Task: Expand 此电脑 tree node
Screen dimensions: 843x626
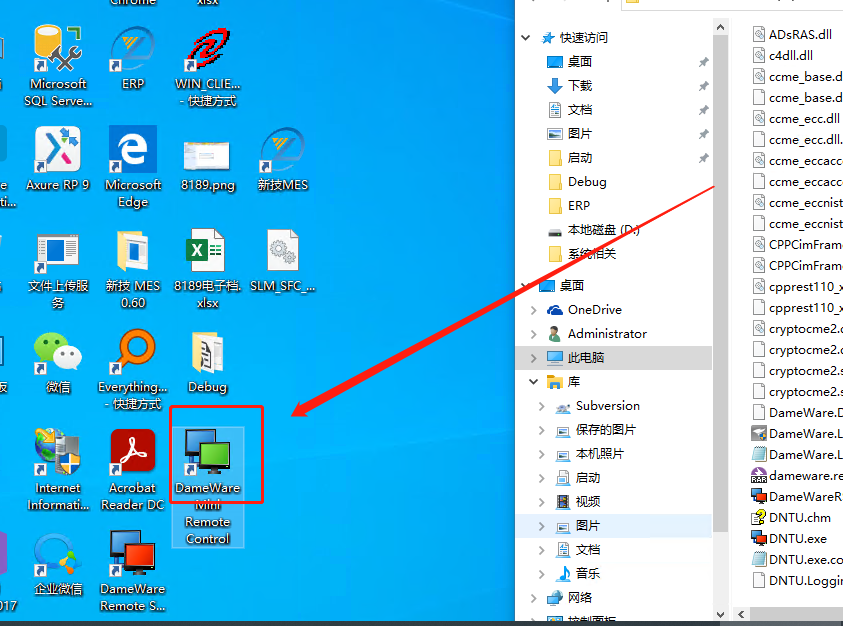Action: [x=533, y=358]
